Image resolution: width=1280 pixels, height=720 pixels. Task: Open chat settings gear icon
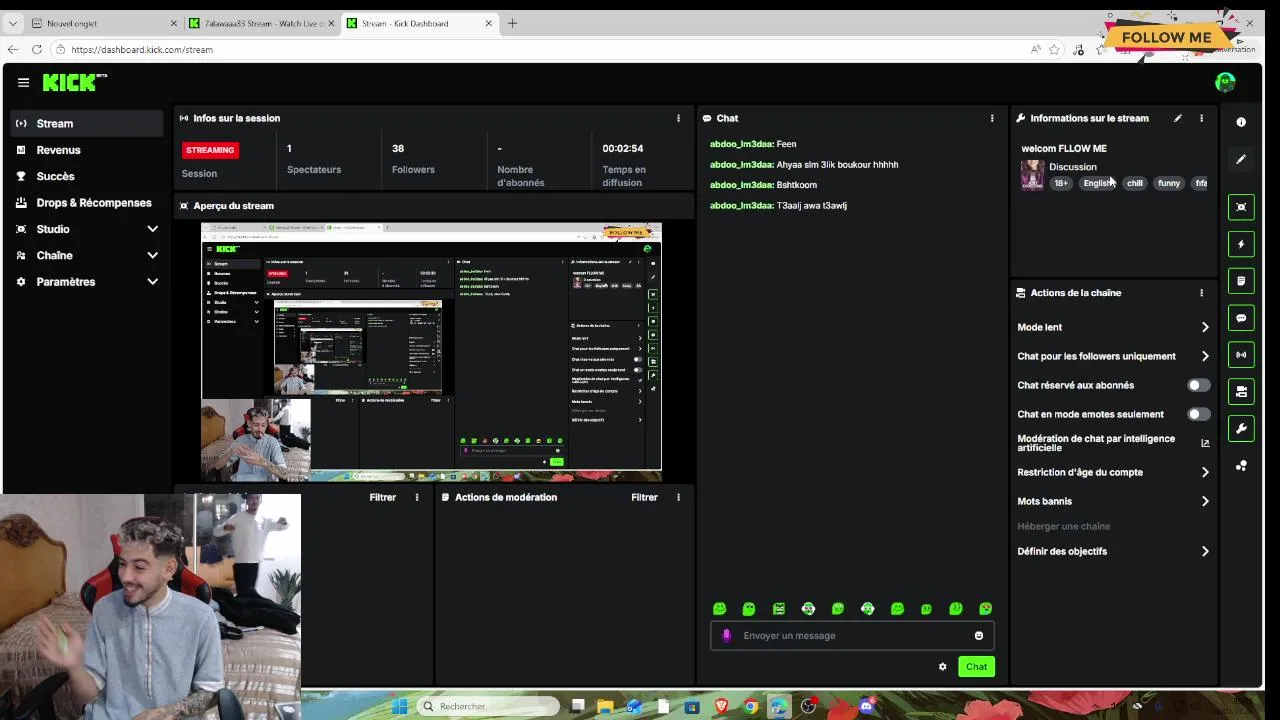click(x=942, y=667)
